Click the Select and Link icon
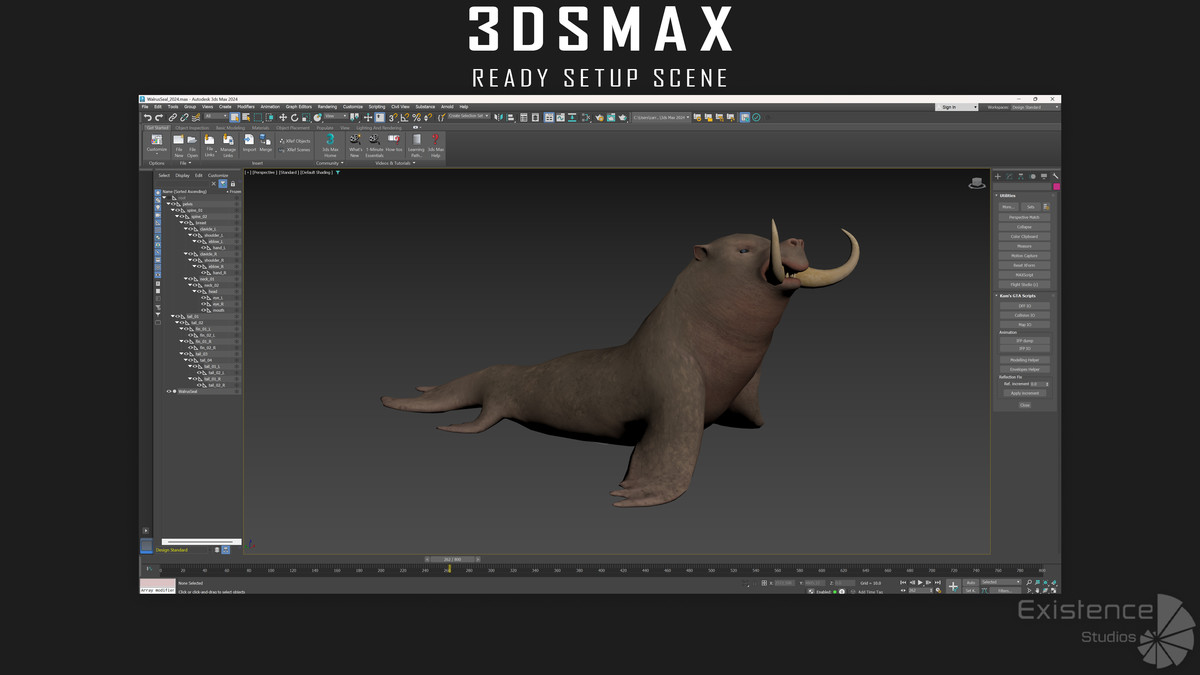 [174, 116]
